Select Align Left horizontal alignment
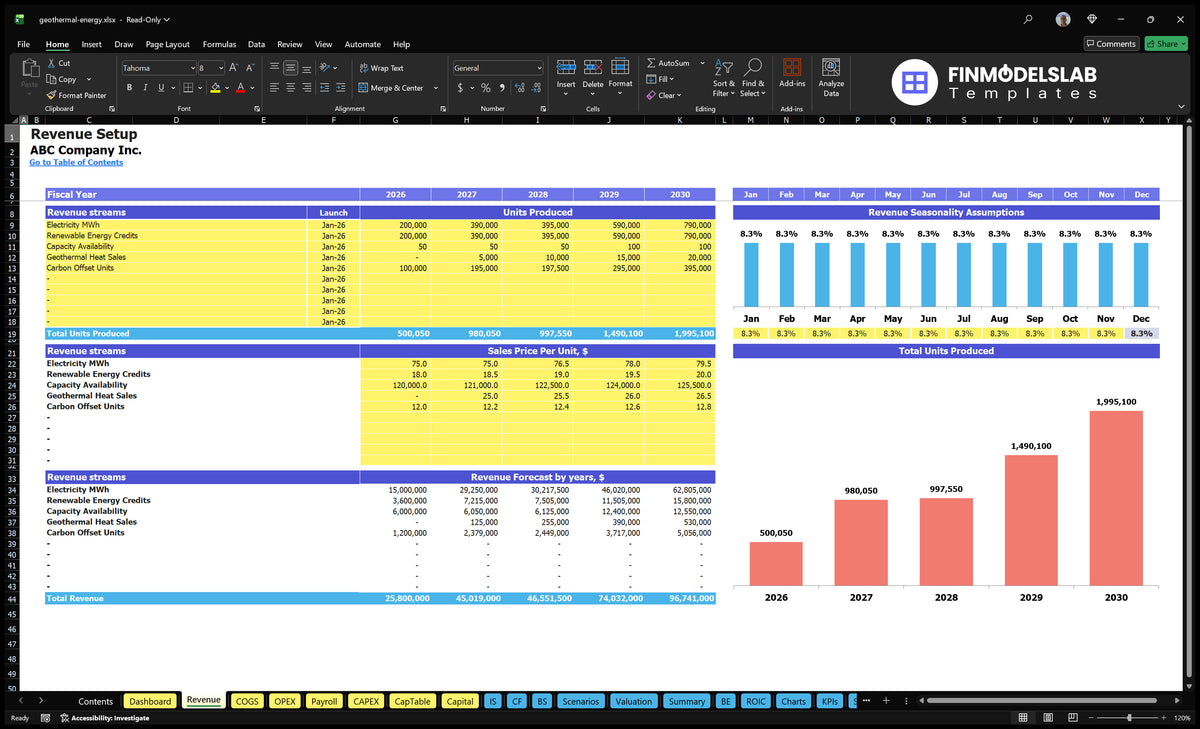The width and height of the screenshot is (1200, 729). [x=274, y=88]
